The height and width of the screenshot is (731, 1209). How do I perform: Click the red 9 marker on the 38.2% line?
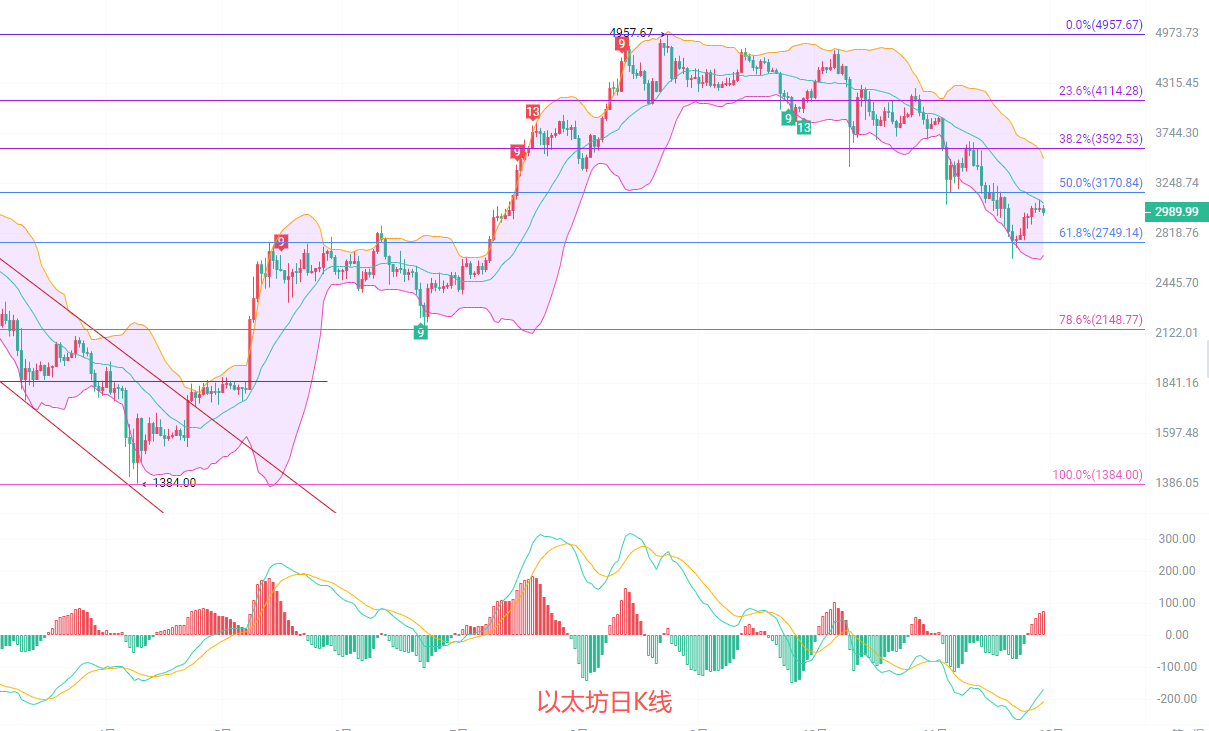pos(517,152)
